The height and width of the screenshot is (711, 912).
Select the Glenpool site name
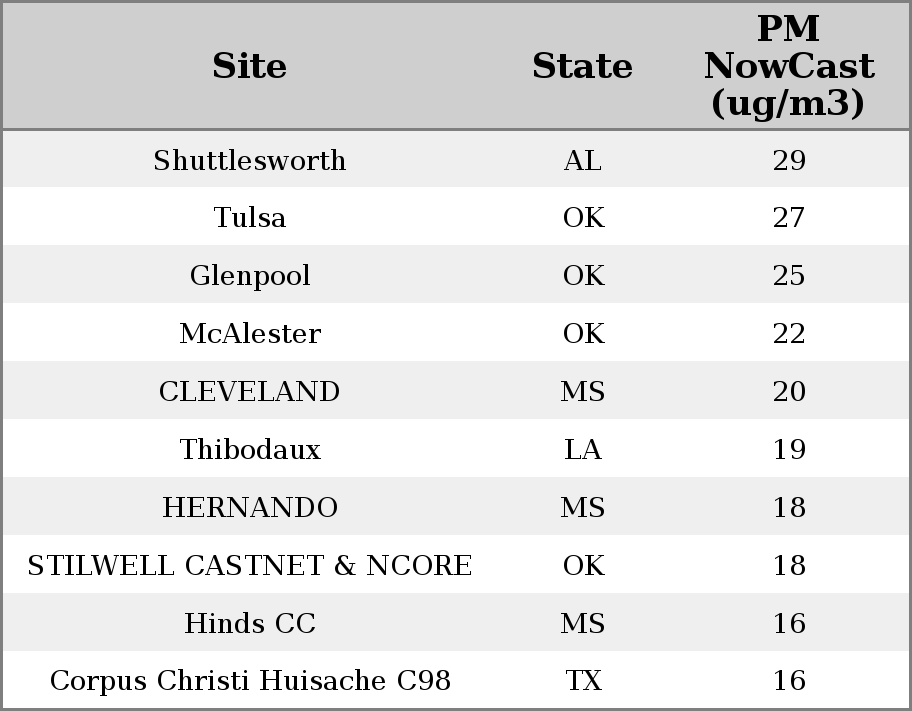250,276
